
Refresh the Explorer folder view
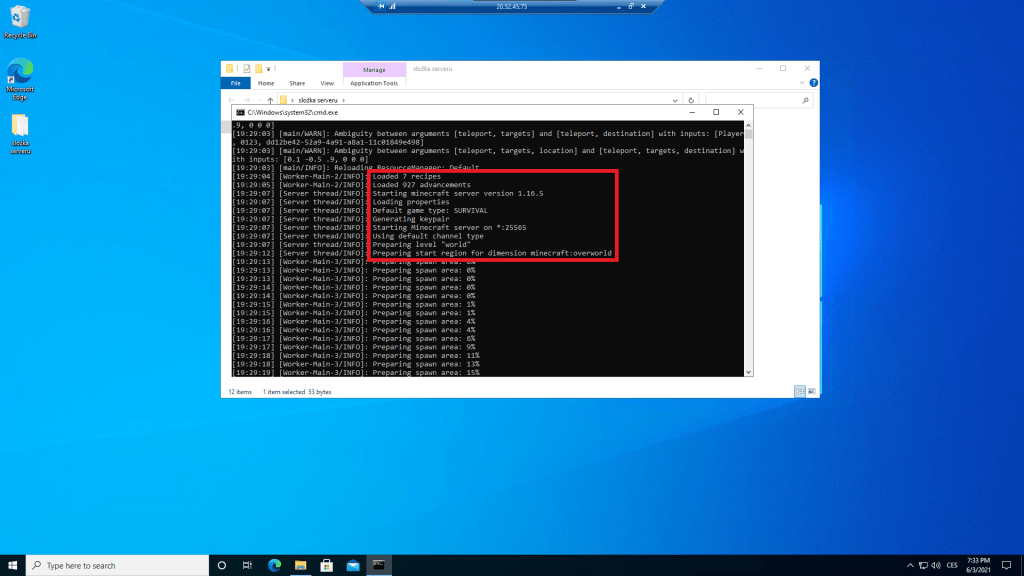tap(691, 101)
